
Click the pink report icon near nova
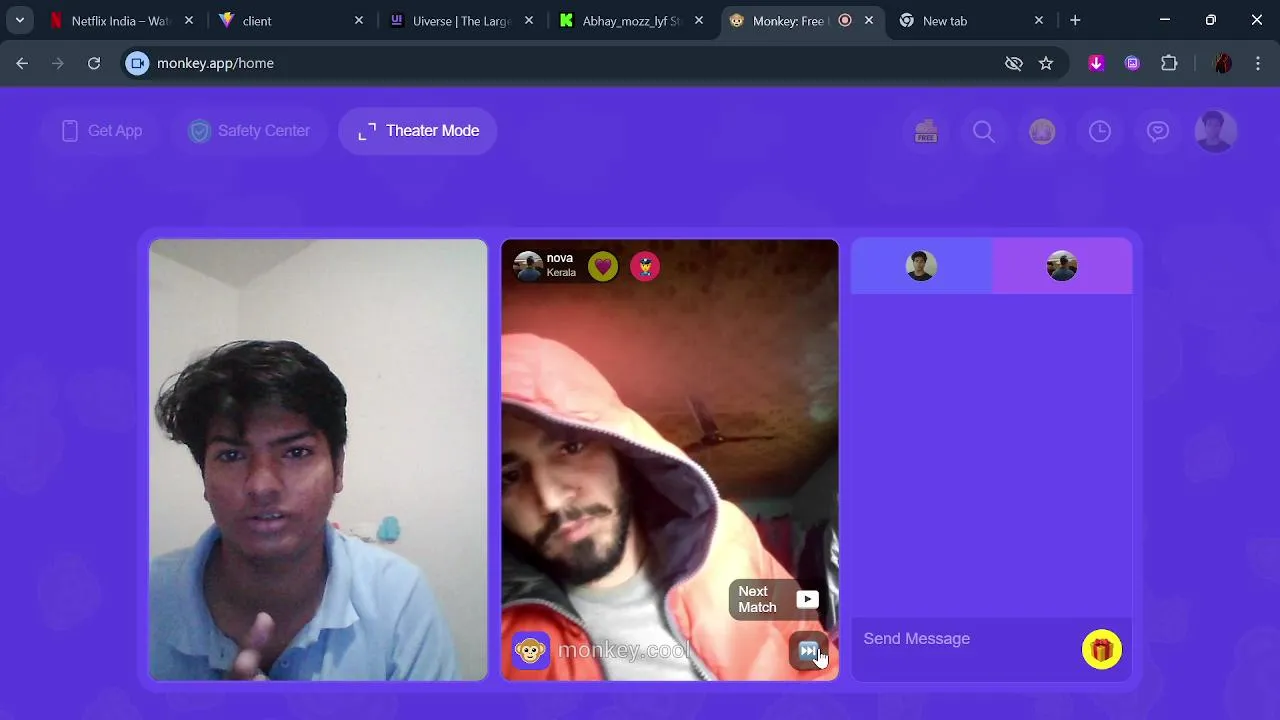645,267
